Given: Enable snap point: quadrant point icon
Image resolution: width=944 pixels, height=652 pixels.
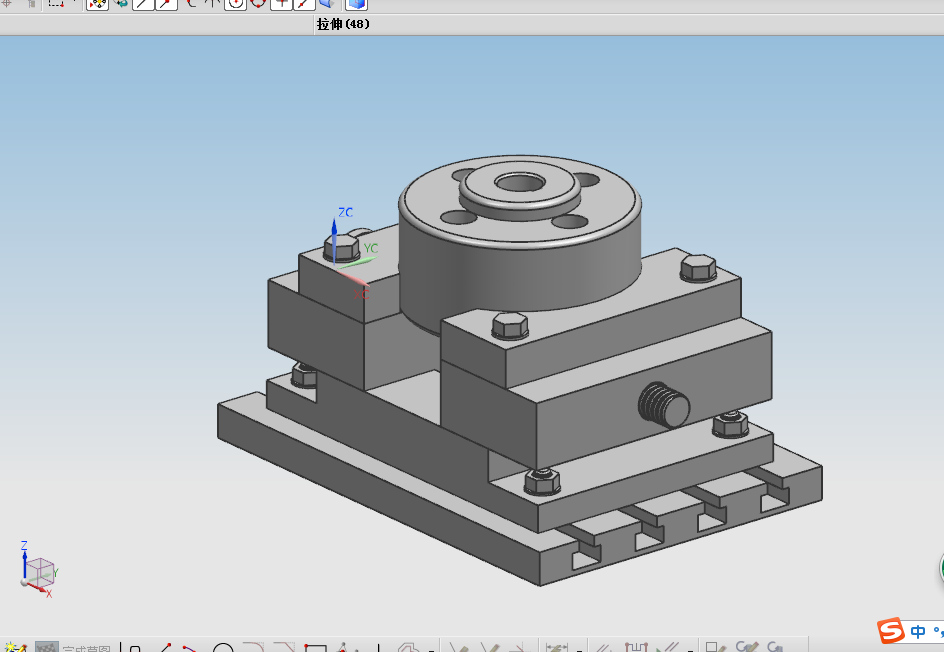Looking at the screenshot, I should (x=258, y=4).
